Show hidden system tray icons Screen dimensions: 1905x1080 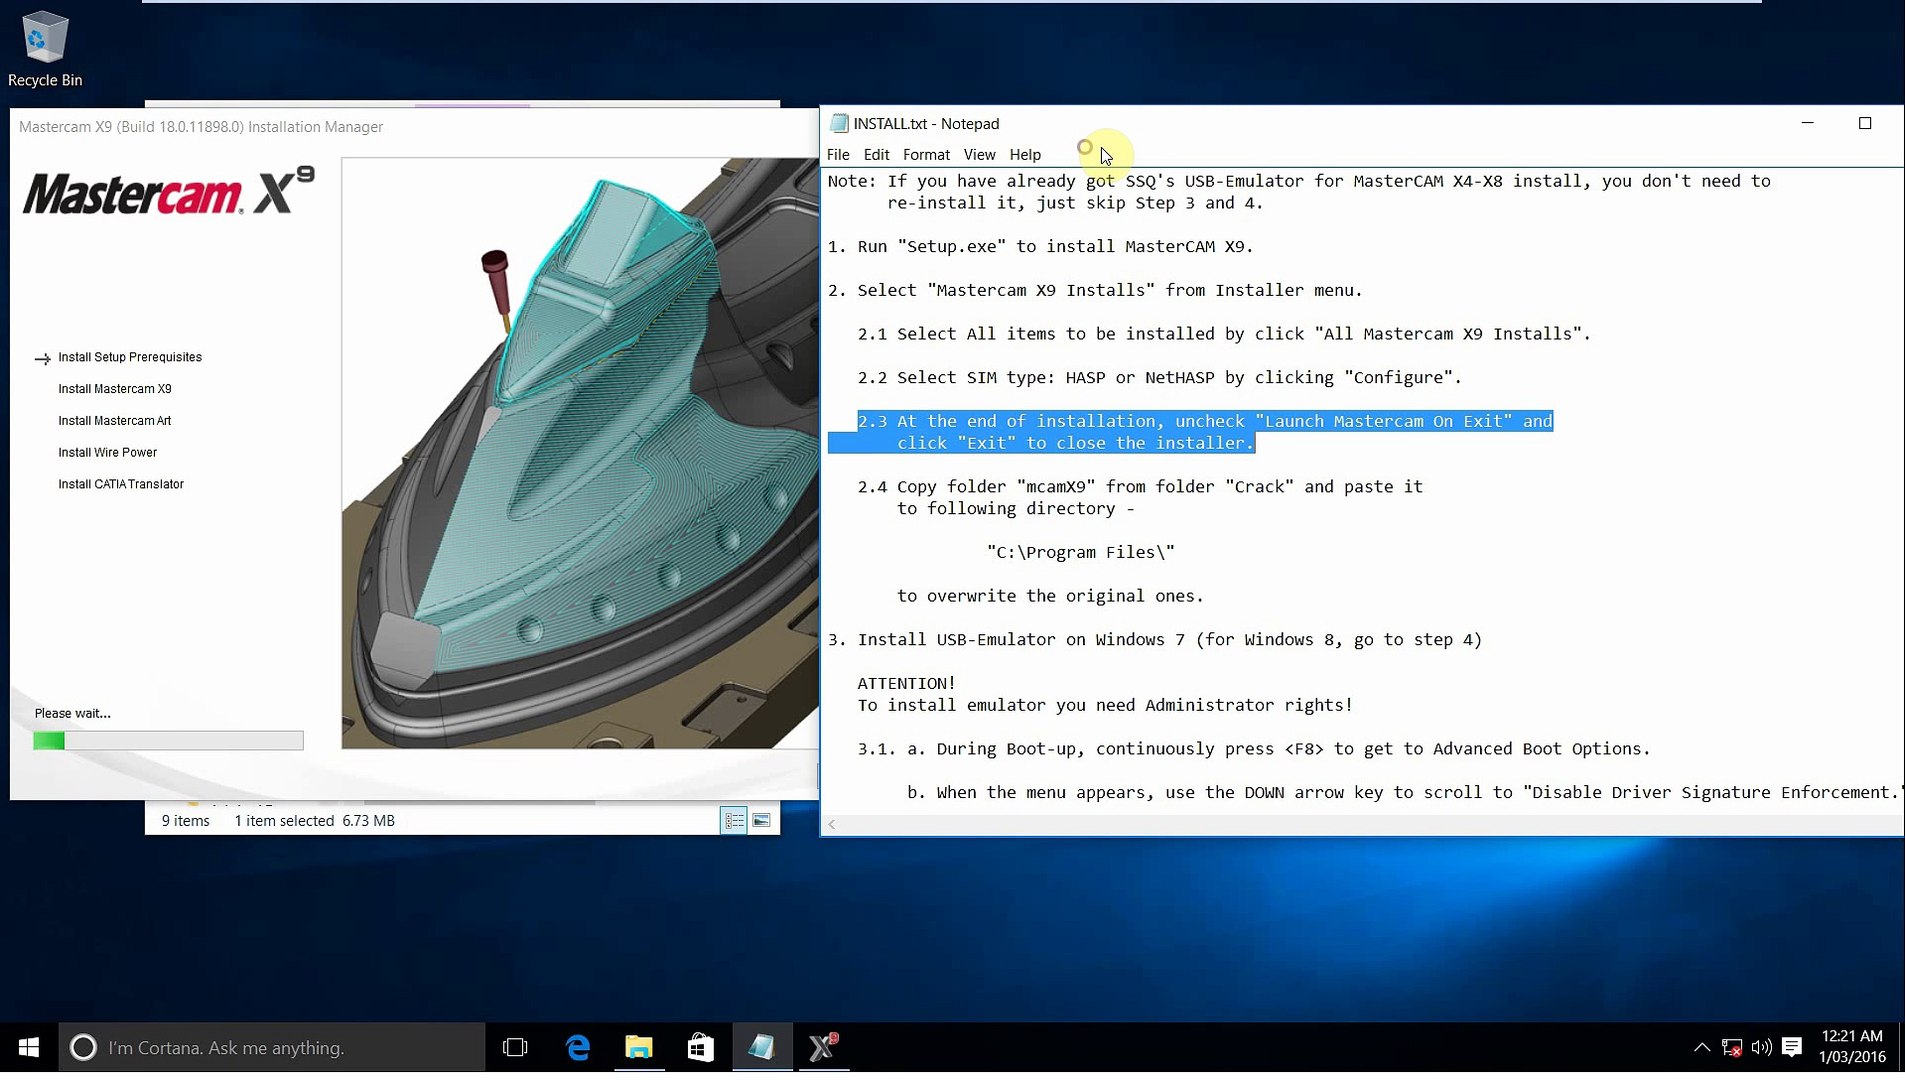click(x=1701, y=1047)
